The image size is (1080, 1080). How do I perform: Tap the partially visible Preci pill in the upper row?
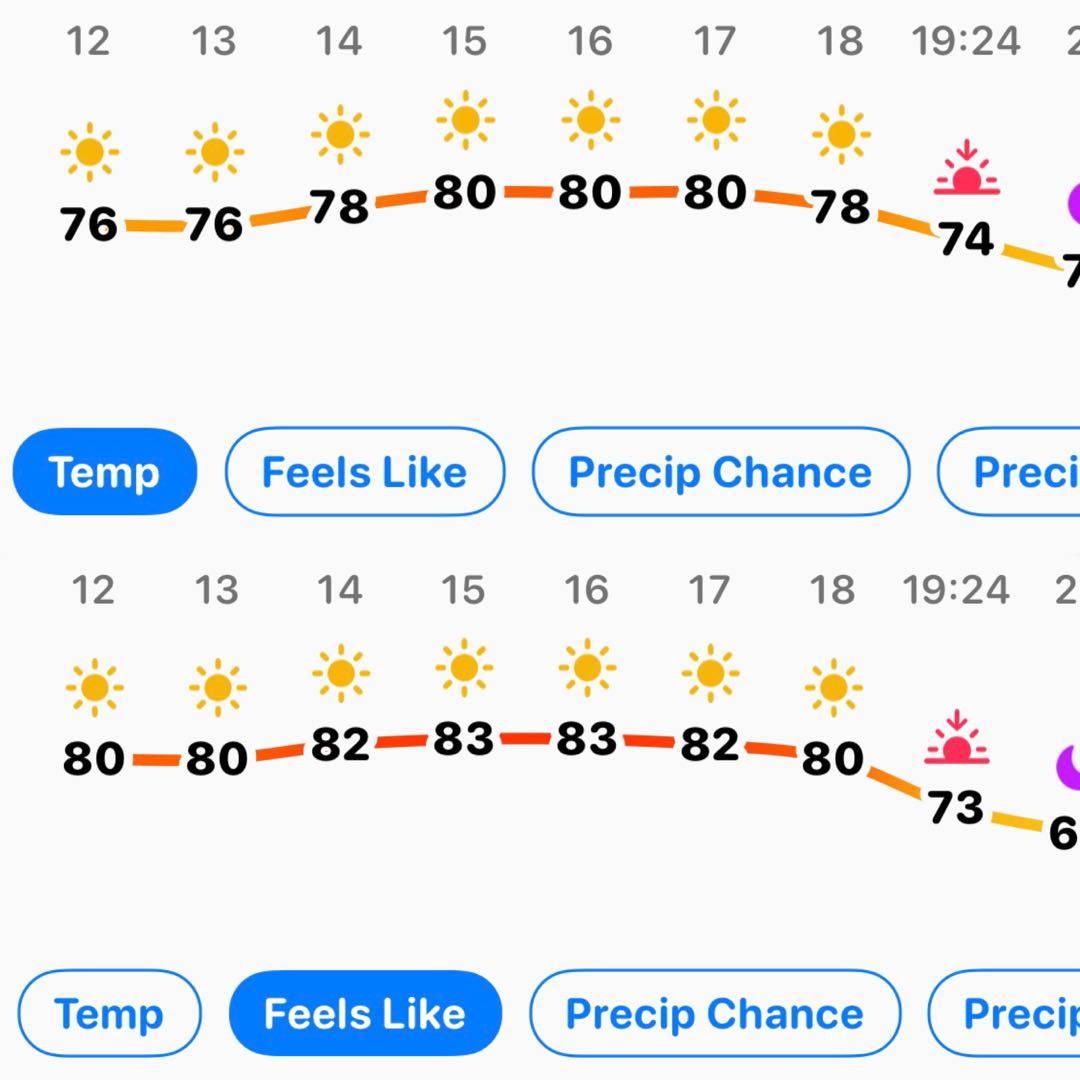pyautogui.click(x=1009, y=472)
